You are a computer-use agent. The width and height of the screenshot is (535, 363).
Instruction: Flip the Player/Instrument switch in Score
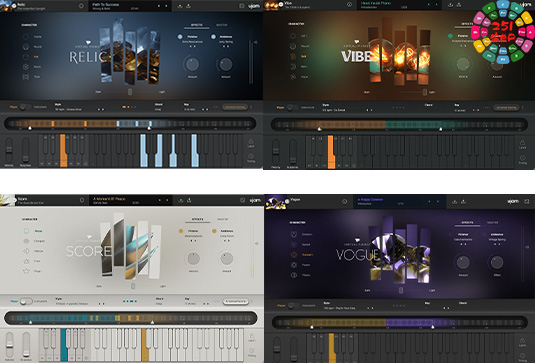[26, 302]
